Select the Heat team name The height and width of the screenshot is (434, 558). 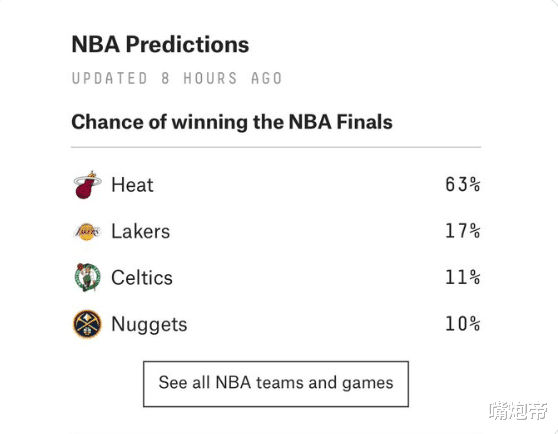click(x=132, y=185)
